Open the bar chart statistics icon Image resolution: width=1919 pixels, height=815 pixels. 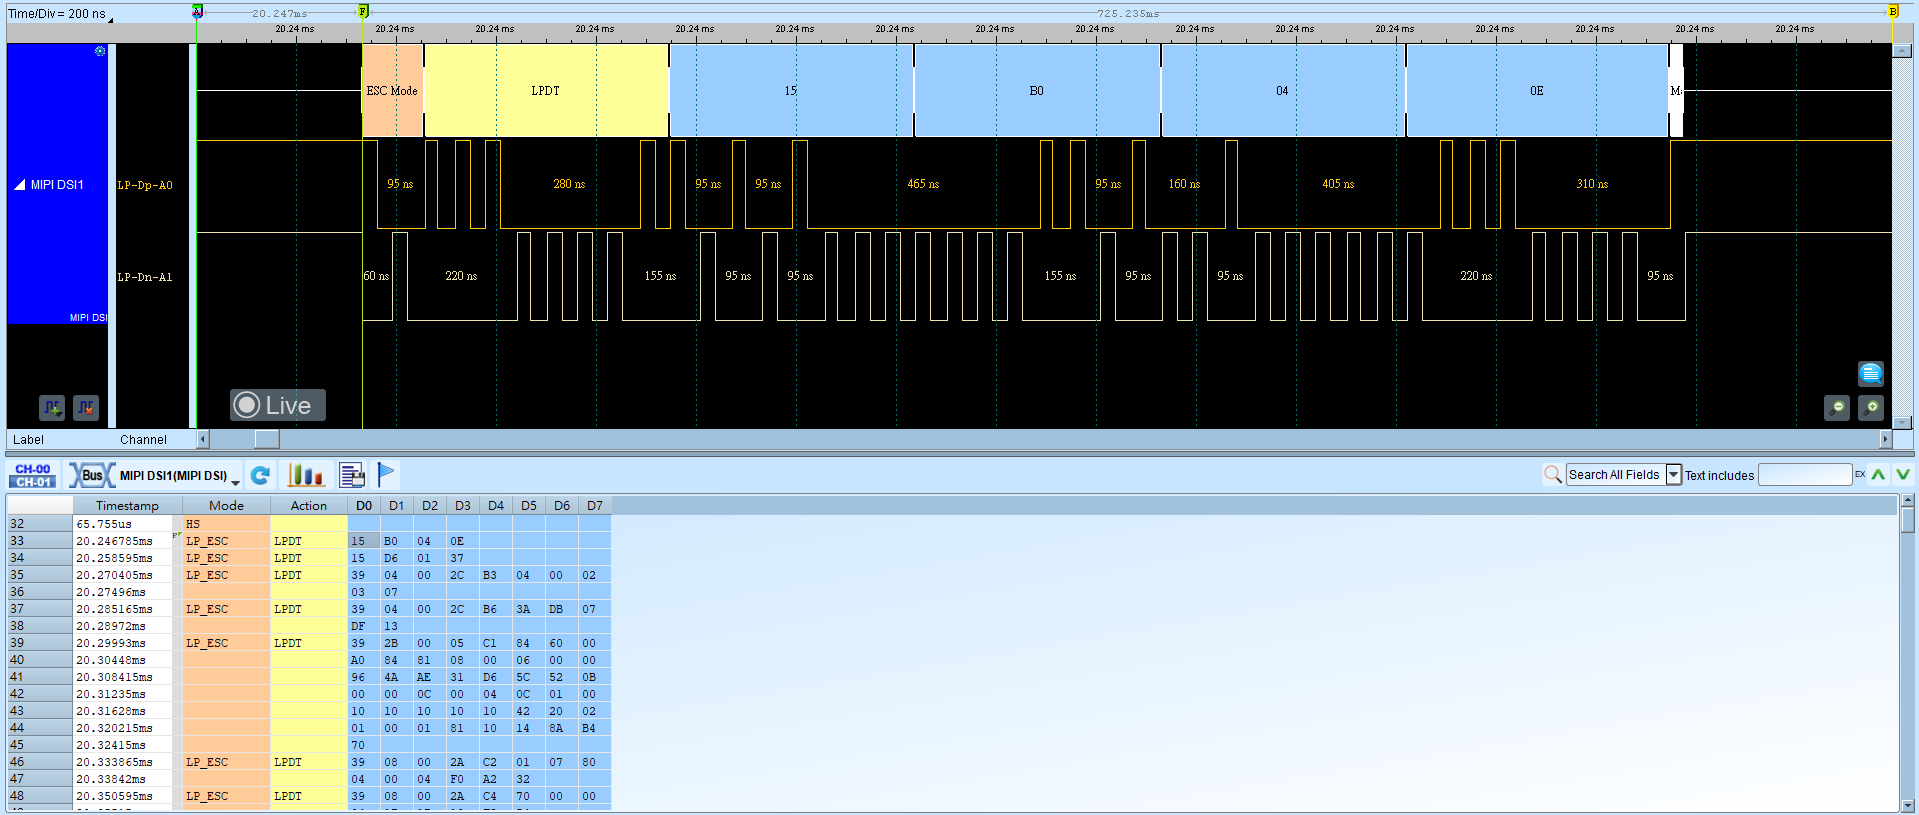(x=306, y=475)
